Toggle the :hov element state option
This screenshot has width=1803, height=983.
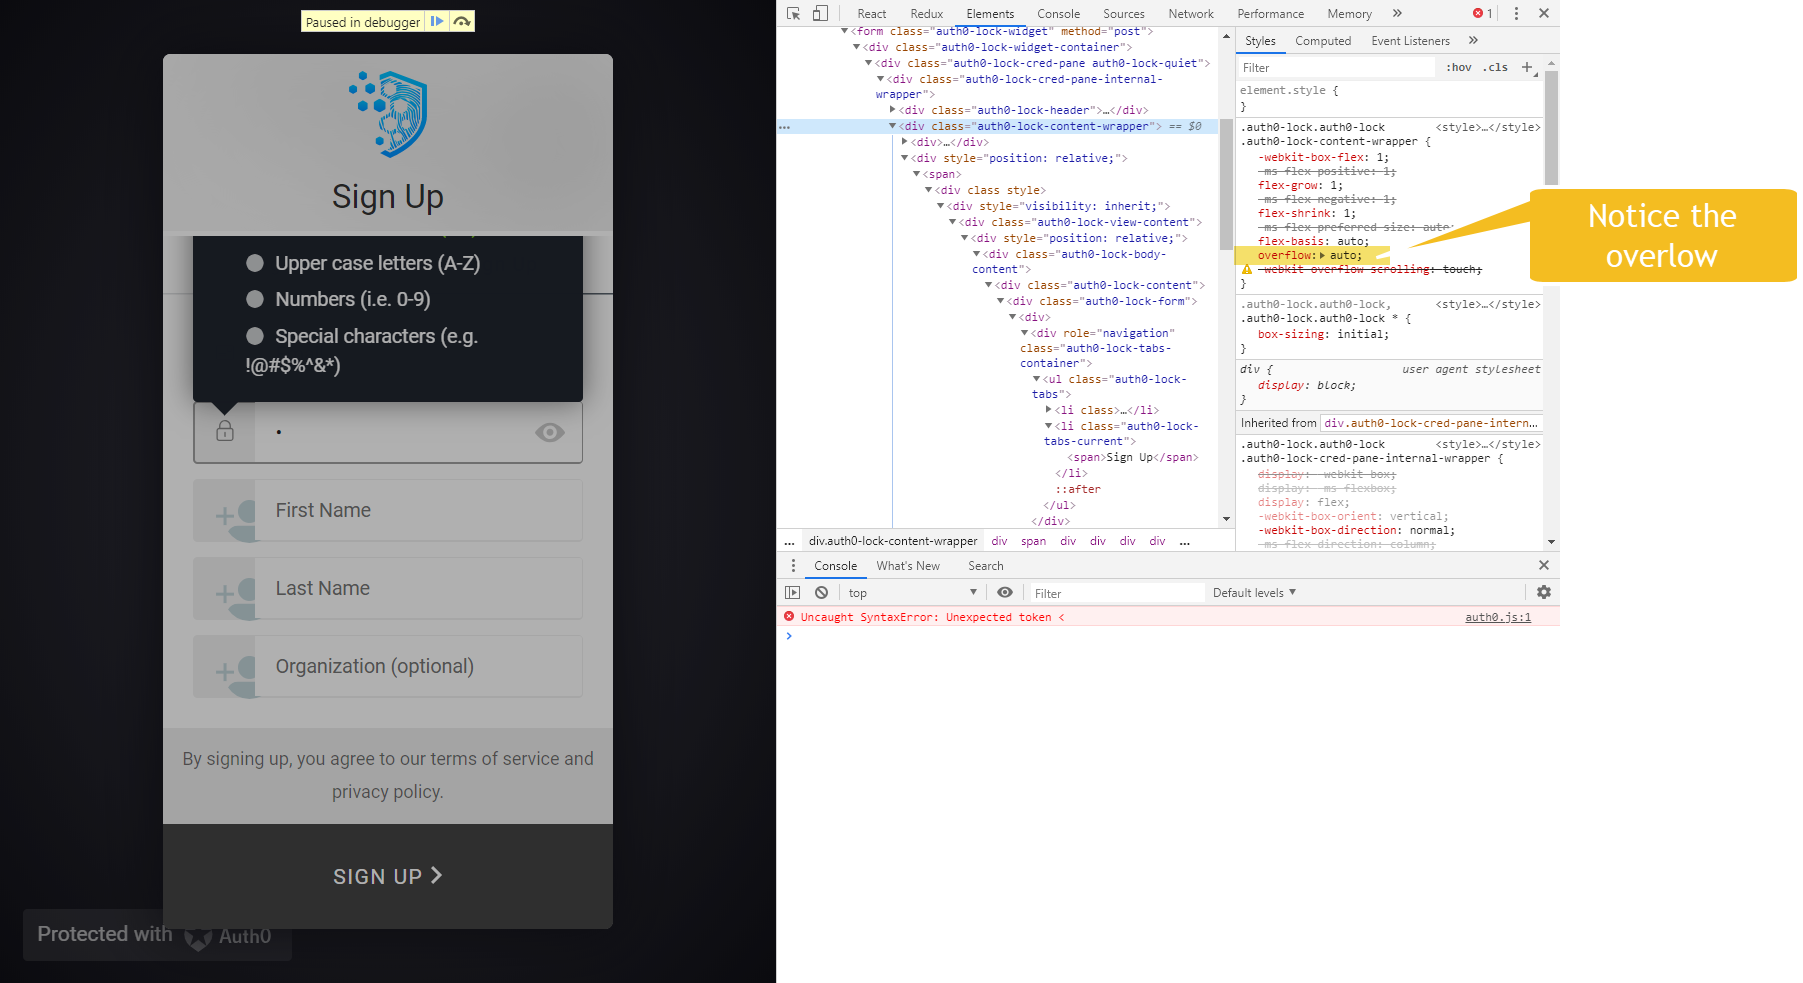pyautogui.click(x=1459, y=67)
